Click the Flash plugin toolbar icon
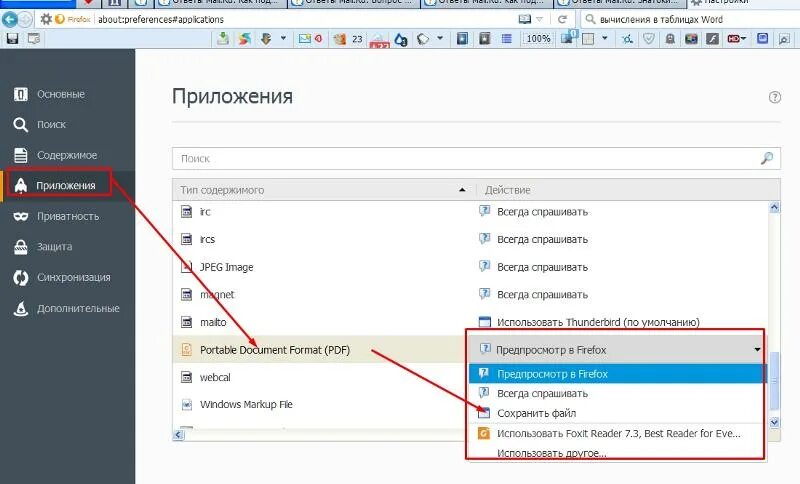The image size is (800, 484). pos(712,39)
